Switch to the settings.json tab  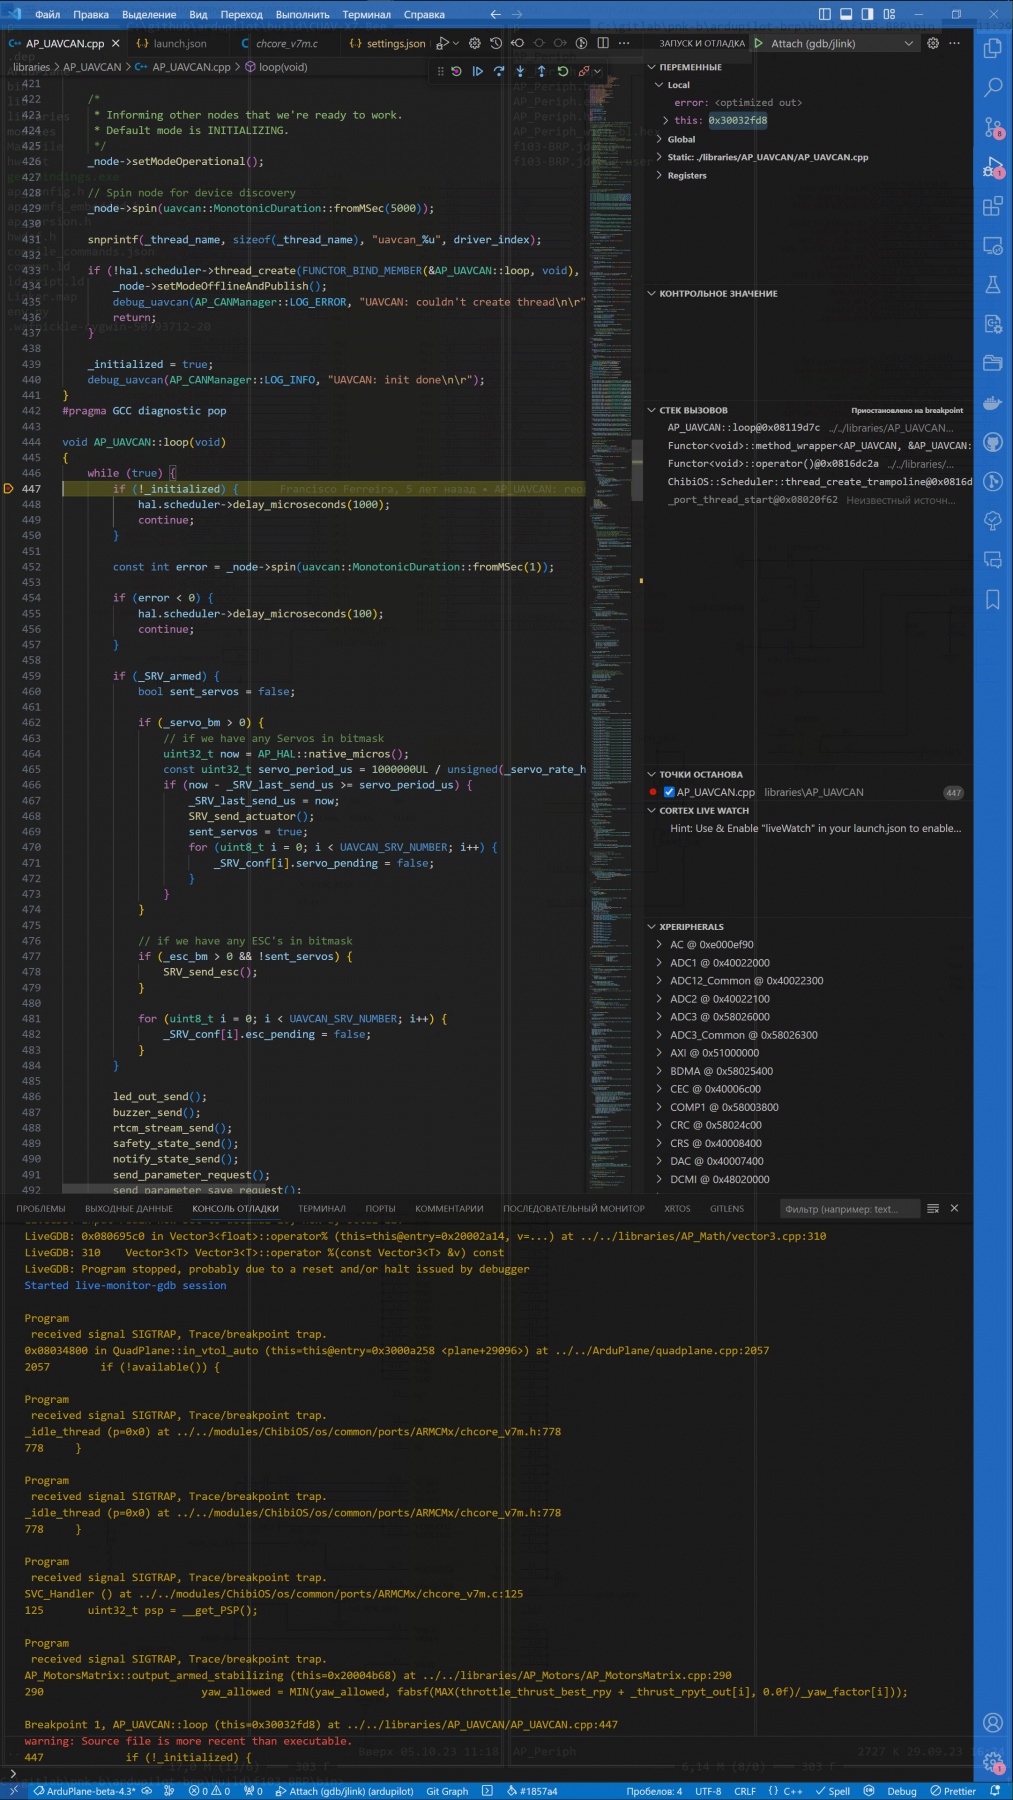coord(387,43)
